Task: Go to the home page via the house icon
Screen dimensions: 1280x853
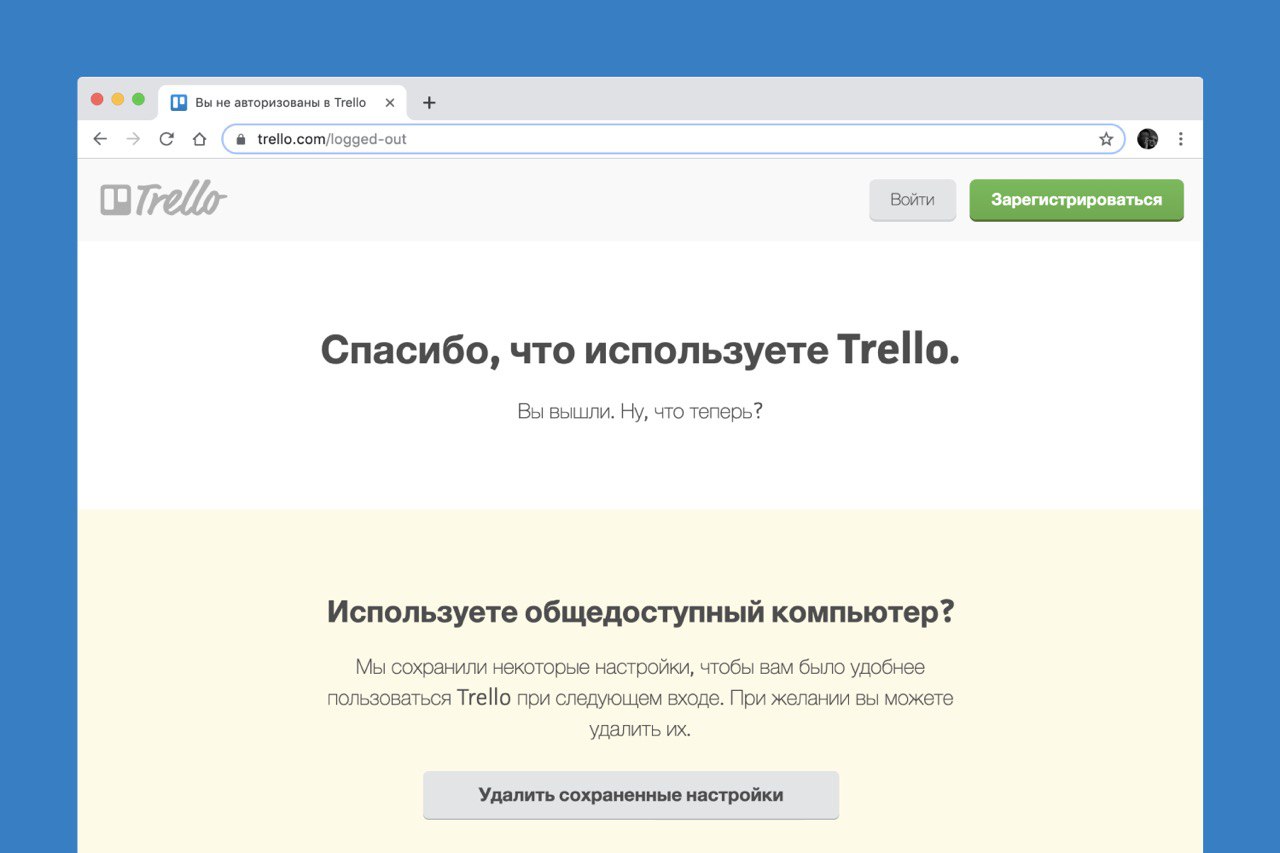Action: (199, 139)
